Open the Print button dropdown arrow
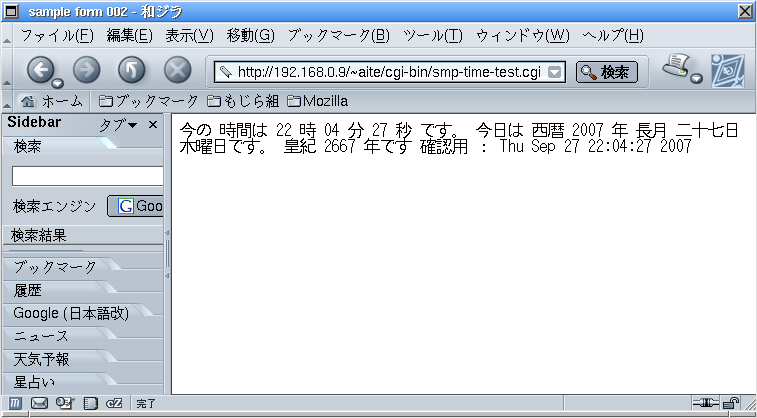 [696, 79]
